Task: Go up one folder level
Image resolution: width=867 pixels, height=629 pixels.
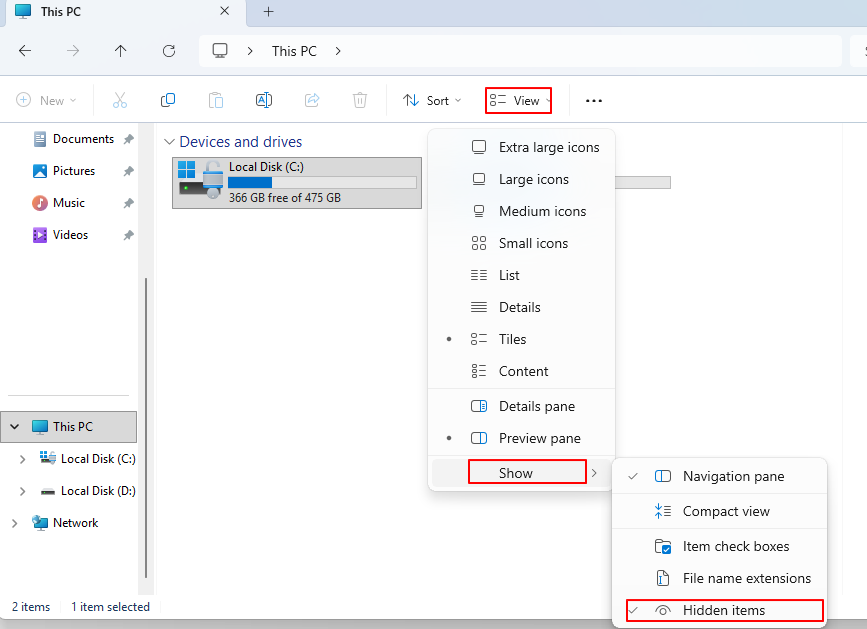Action: [x=120, y=51]
